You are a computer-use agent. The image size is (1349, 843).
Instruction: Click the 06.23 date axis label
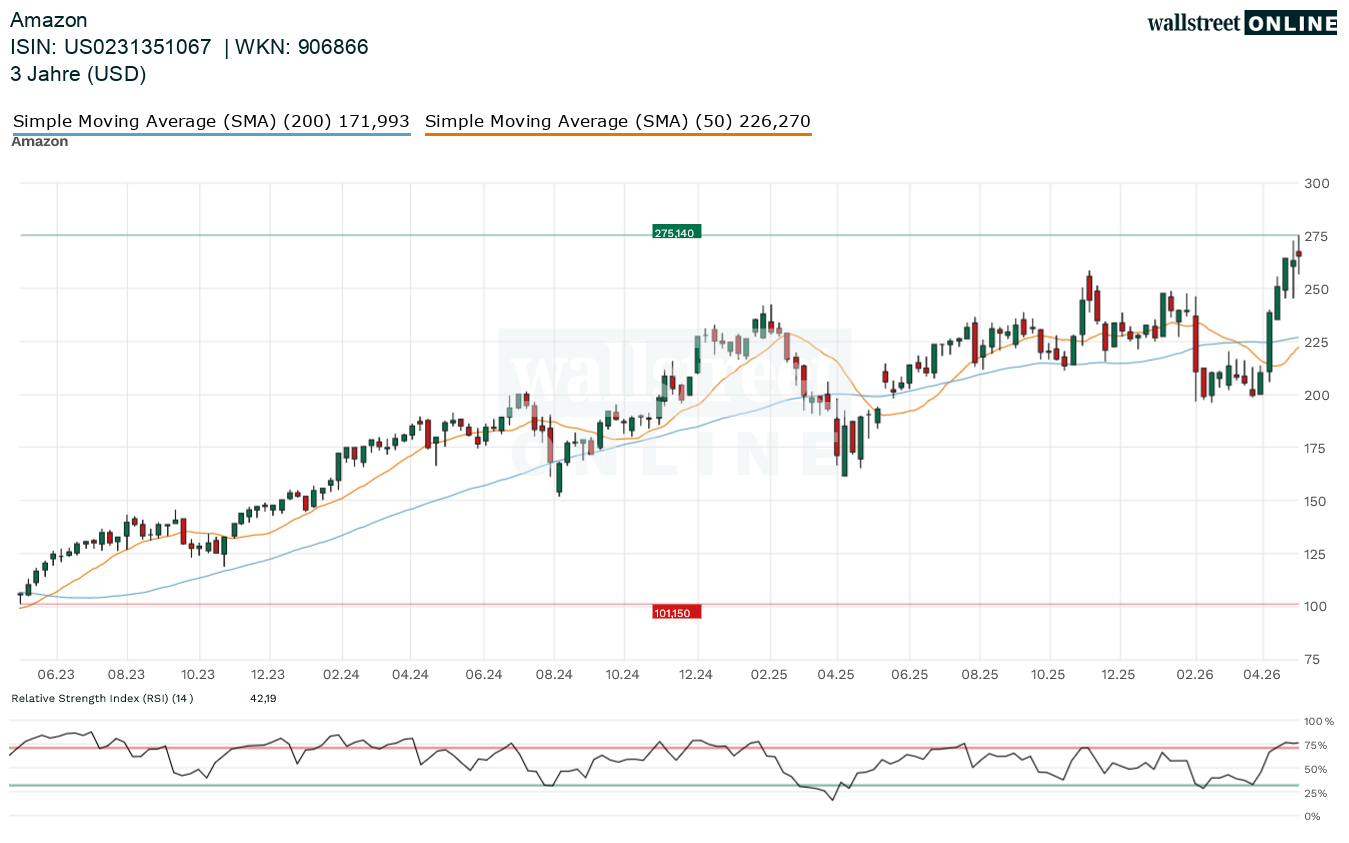click(x=57, y=676)
